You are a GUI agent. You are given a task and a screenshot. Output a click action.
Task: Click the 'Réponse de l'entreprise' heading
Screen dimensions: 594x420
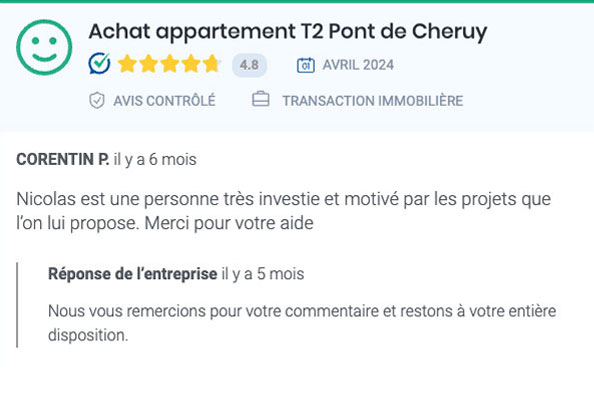pyautogui.click(x=133, y=274)
